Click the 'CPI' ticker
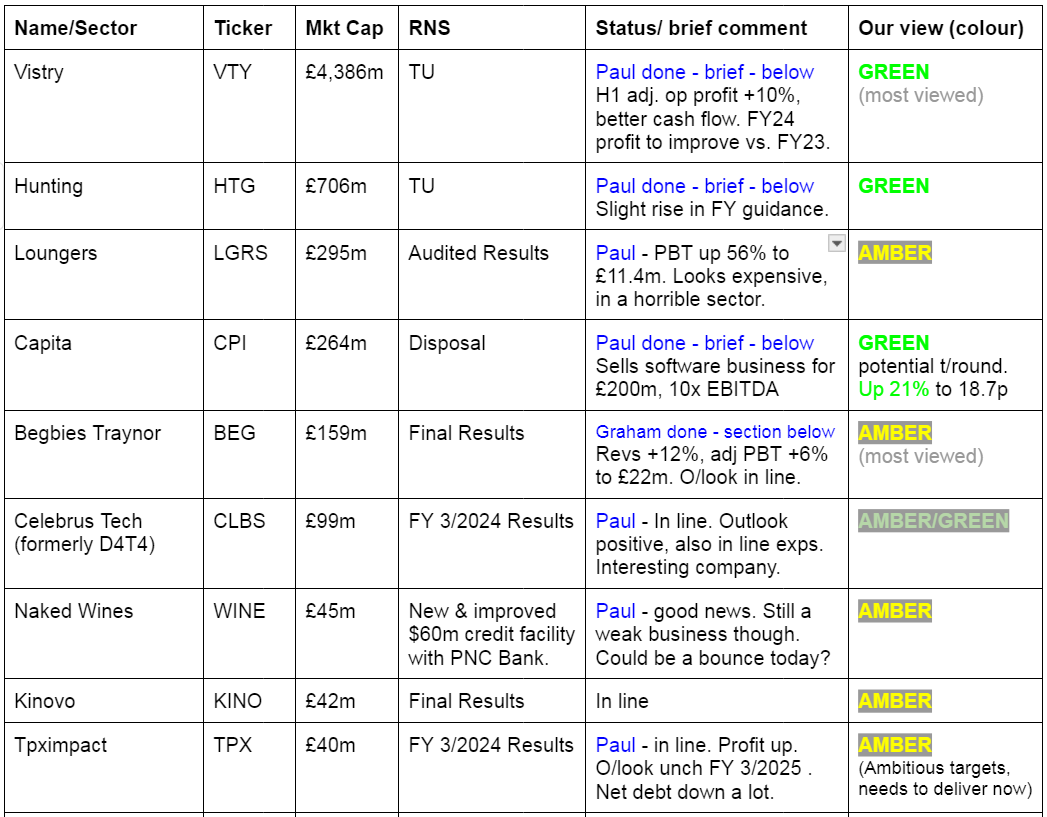This screenshot has height=817, width=1047. pos(230,343)
